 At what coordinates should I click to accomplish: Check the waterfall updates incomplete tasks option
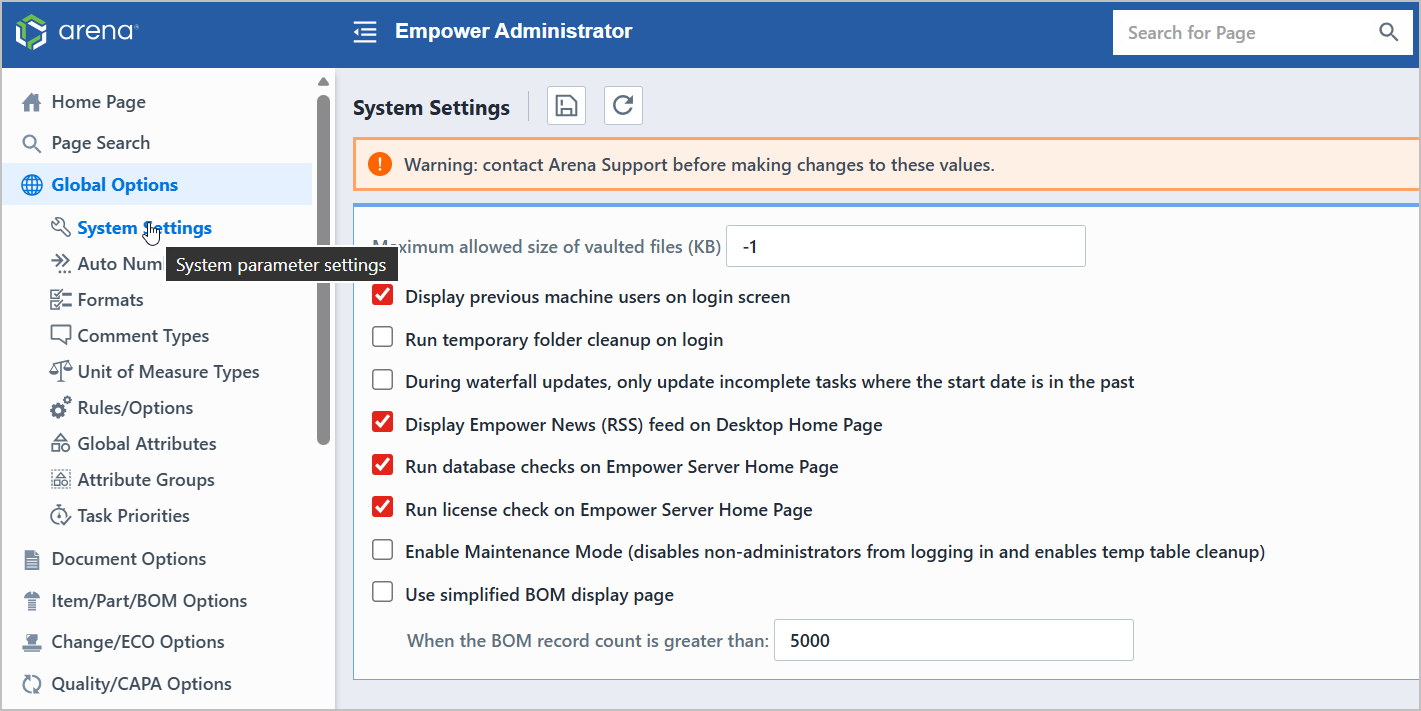point(382,380)
